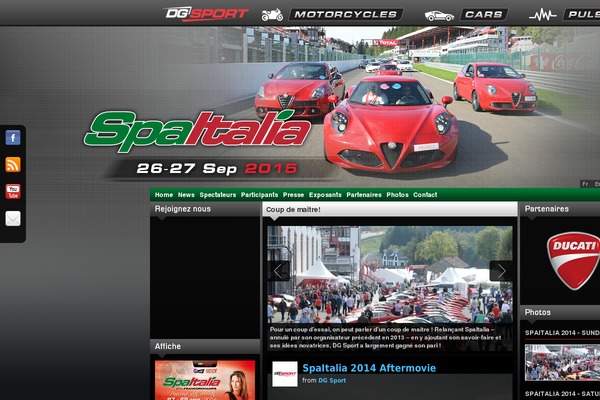Click the DG Sport logo
The width and height of the screenshot is (600, 400).
pos(206,14)
